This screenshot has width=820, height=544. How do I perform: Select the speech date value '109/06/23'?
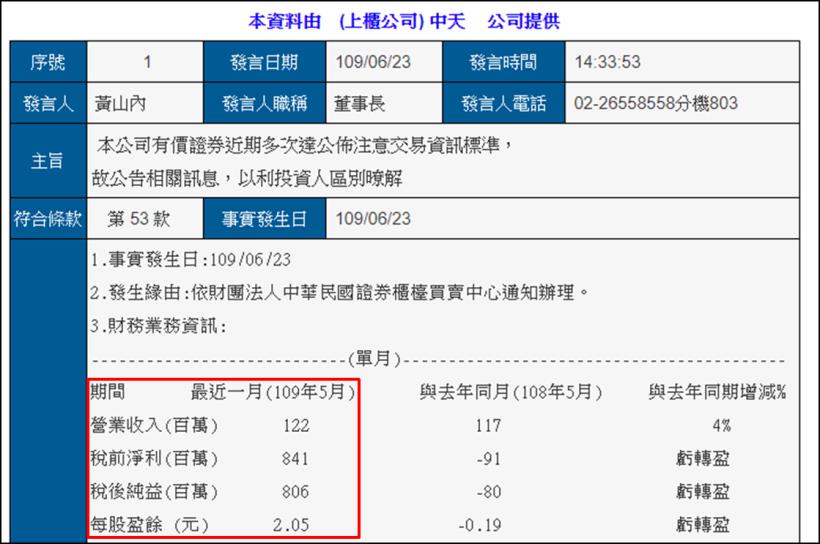coord(373,62)
